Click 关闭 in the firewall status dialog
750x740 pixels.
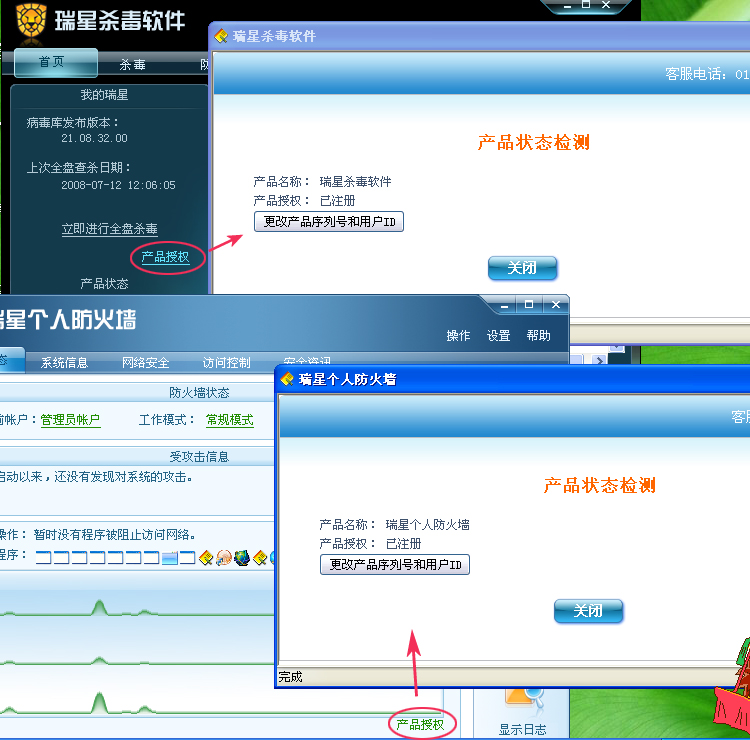coord(588,611)
